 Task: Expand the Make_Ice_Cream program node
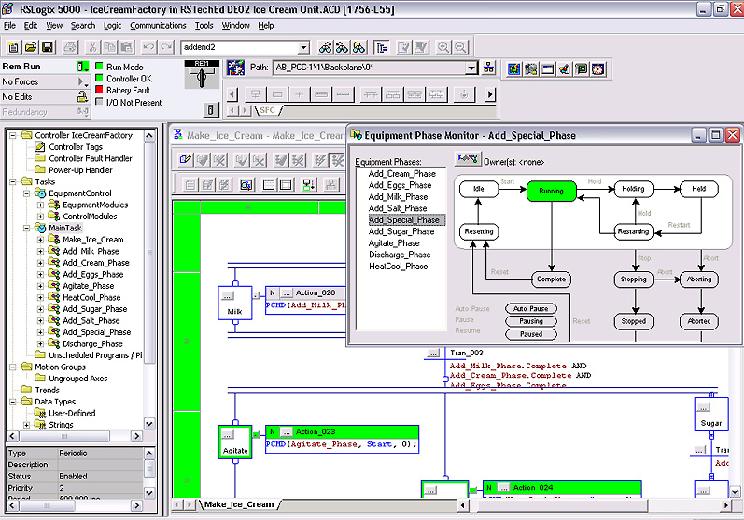41,240
